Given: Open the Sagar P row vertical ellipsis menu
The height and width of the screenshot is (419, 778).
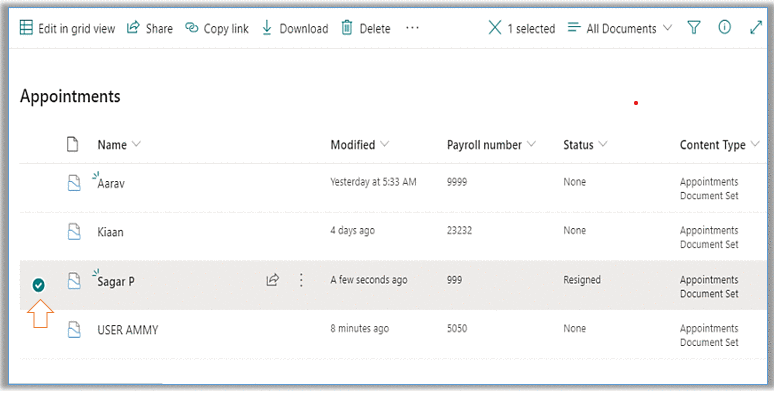Looking at the screenshot, I should point(301,280).
